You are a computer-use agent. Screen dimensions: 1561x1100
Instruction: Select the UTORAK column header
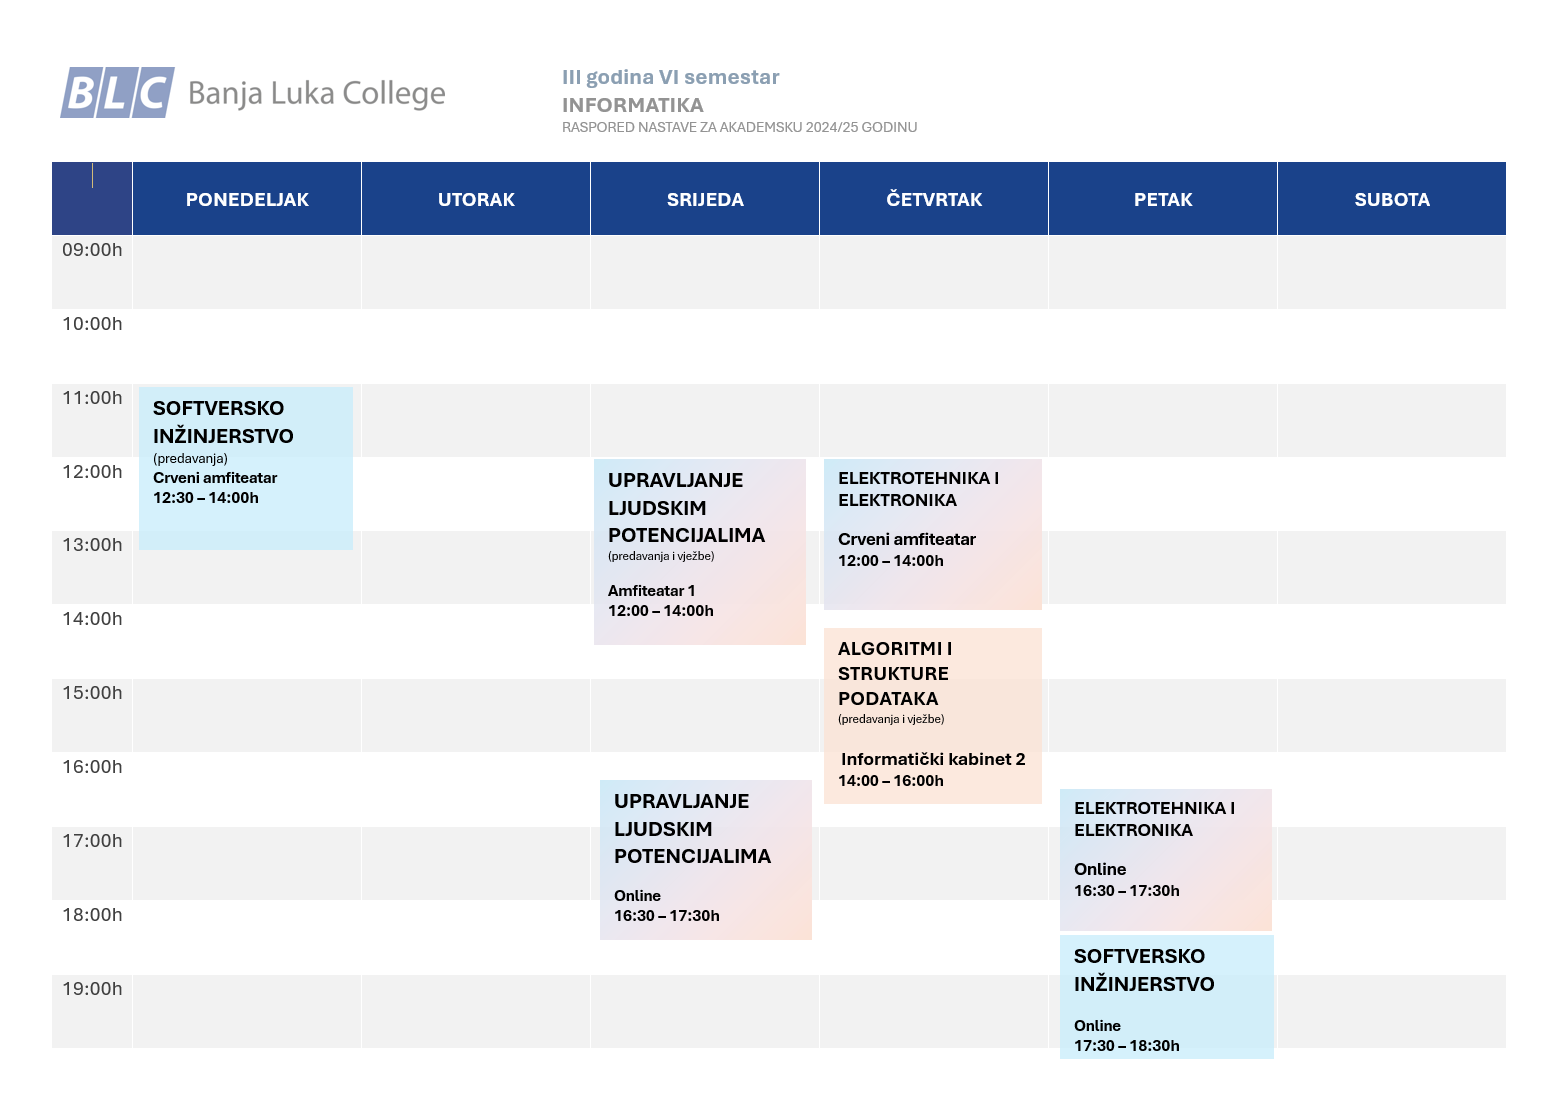(476, 199)
